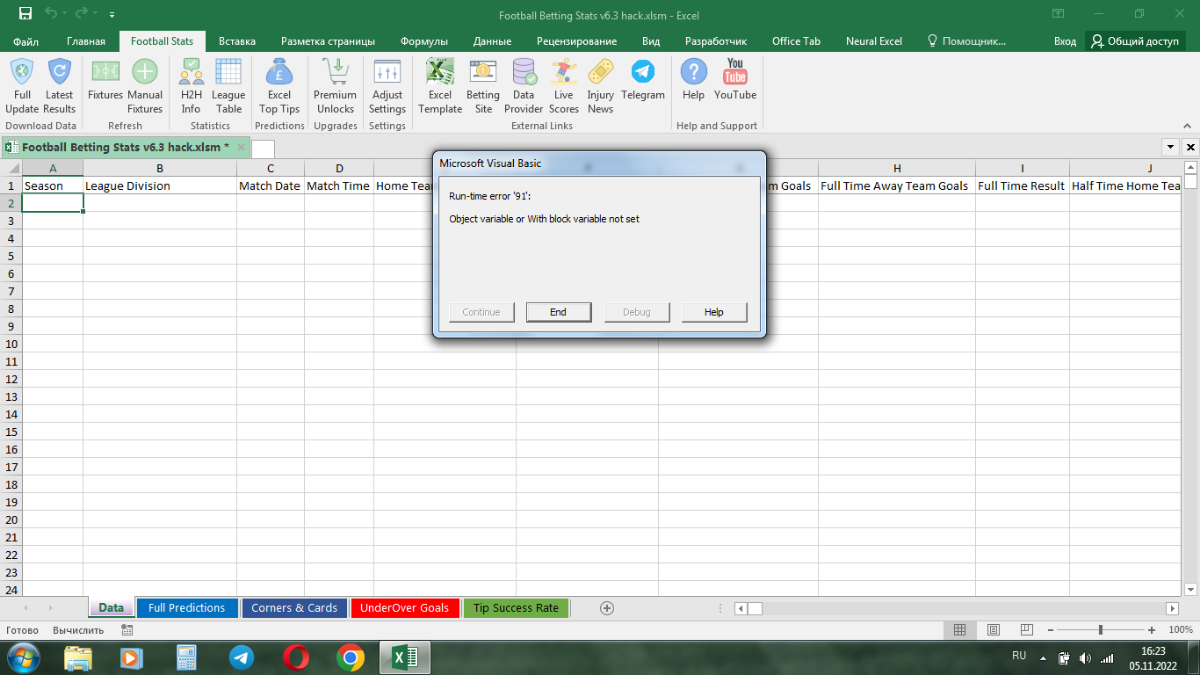
Task: Click the zoom out minus button
Action: pos(1052,630)
